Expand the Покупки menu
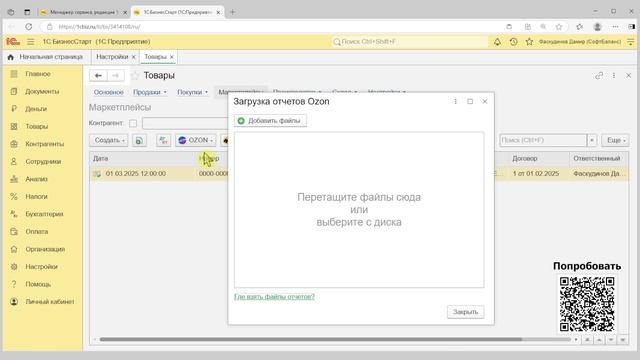The width and height of the screenshot is (640, 360). click(x=192, y=92)
